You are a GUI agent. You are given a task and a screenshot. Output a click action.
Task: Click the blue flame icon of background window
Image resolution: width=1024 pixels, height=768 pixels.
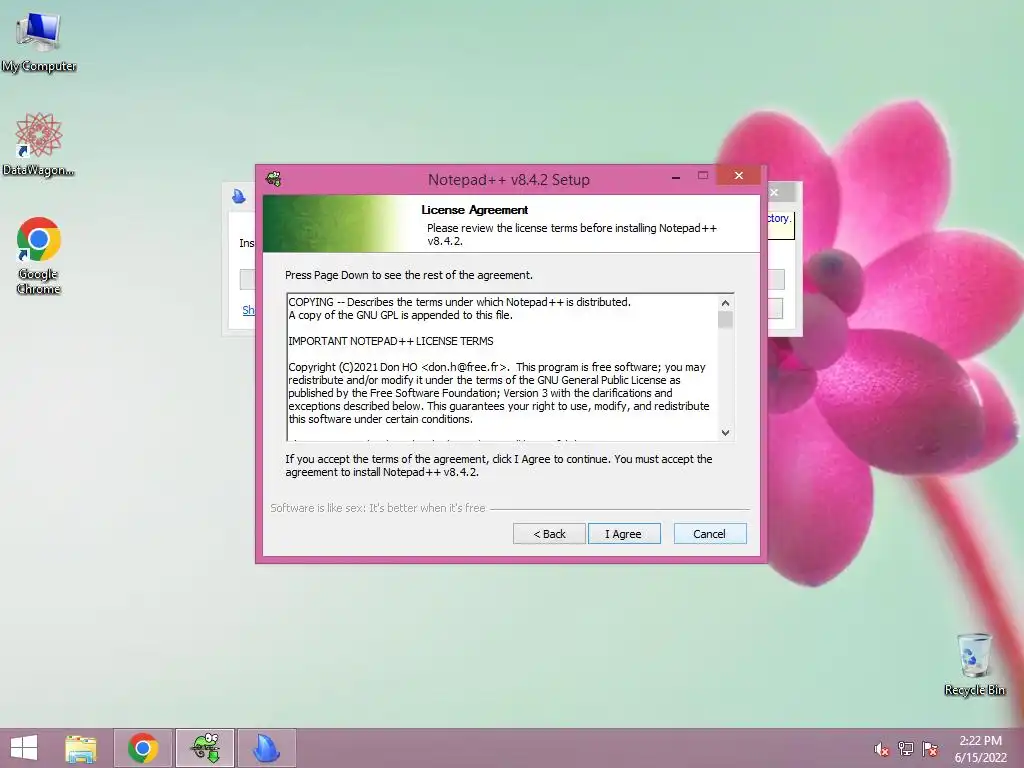click(239, 196)
